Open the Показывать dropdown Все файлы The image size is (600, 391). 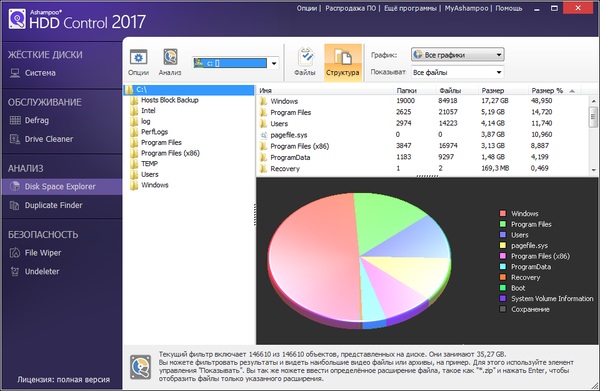(458, 72)
